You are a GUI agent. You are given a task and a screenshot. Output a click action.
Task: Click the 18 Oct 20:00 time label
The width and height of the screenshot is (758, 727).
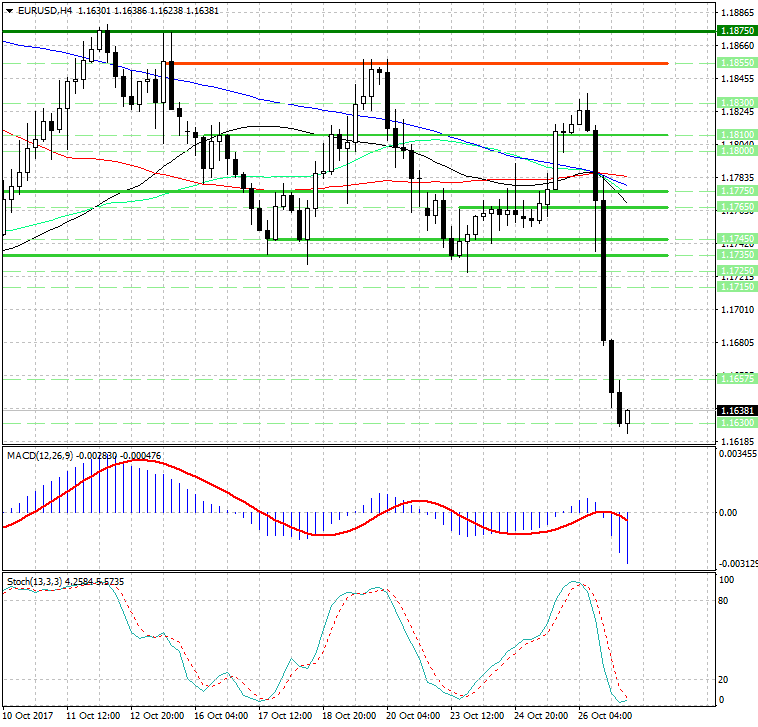(349, 716)
